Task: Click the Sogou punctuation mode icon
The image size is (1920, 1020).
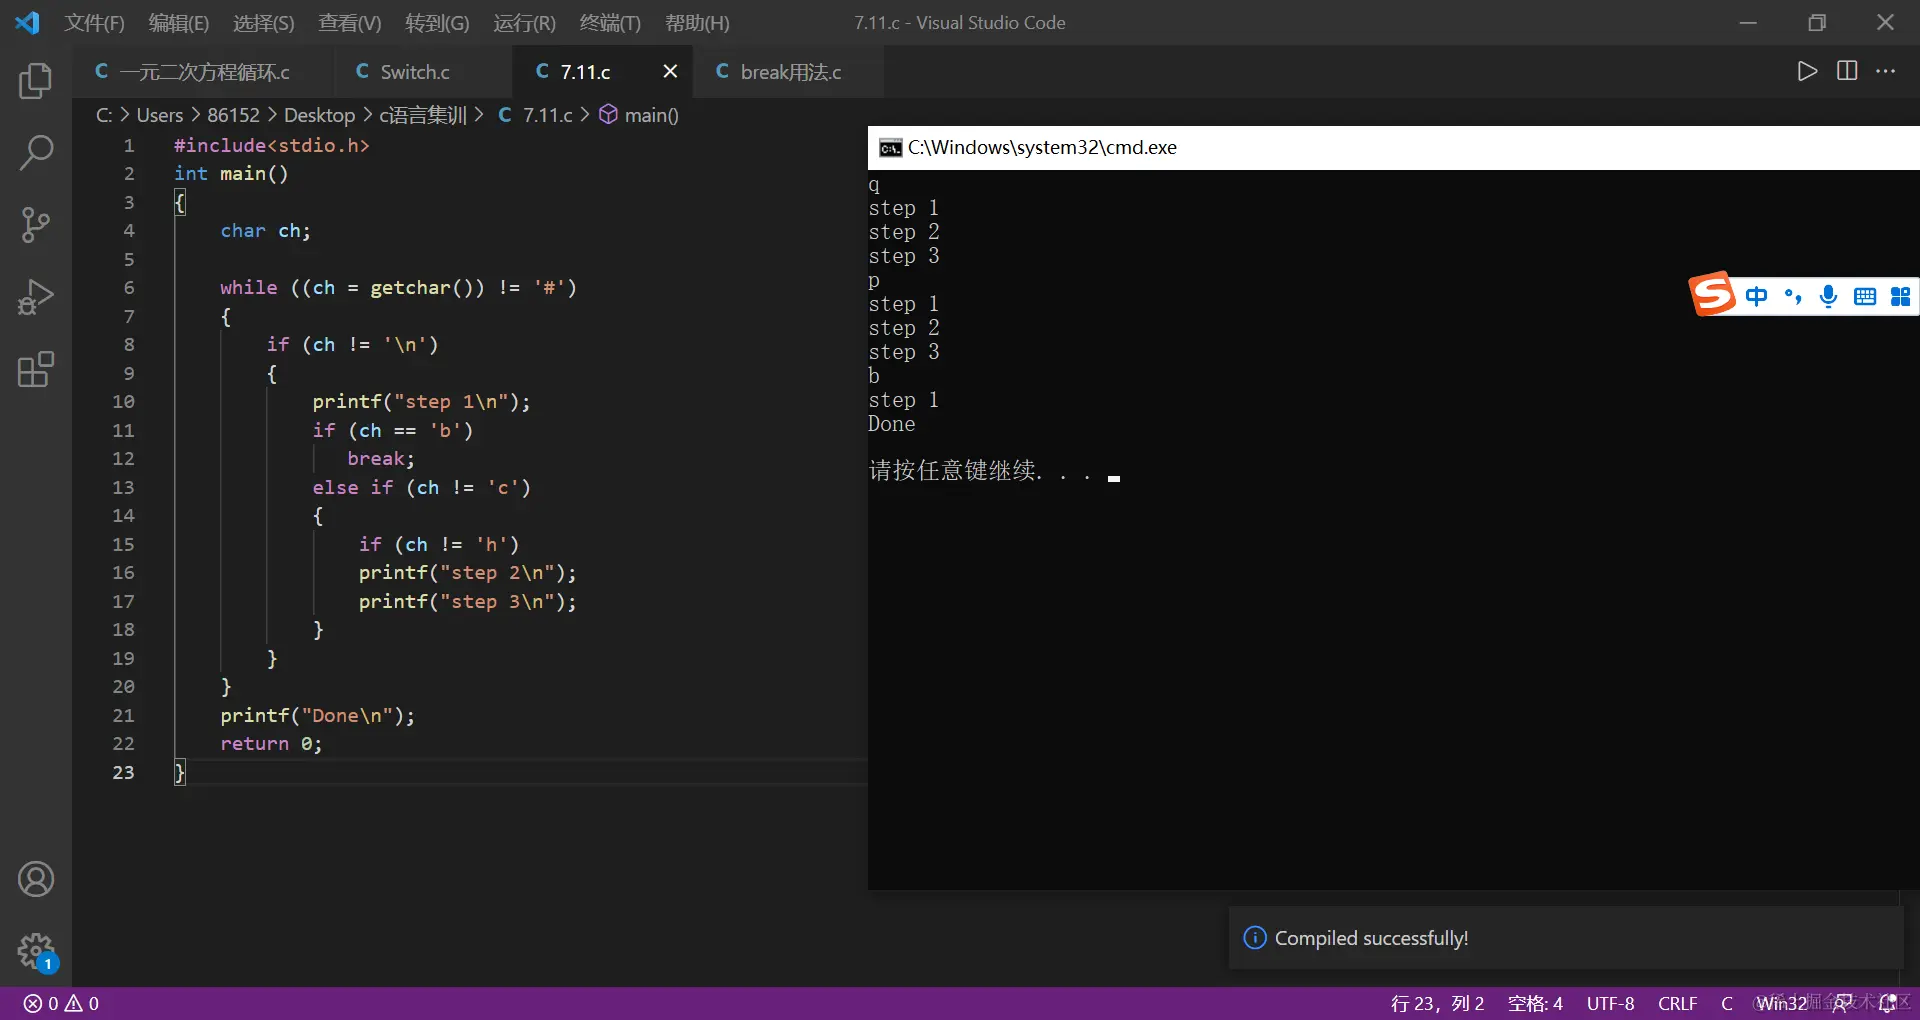Action: coord(1793,296)
